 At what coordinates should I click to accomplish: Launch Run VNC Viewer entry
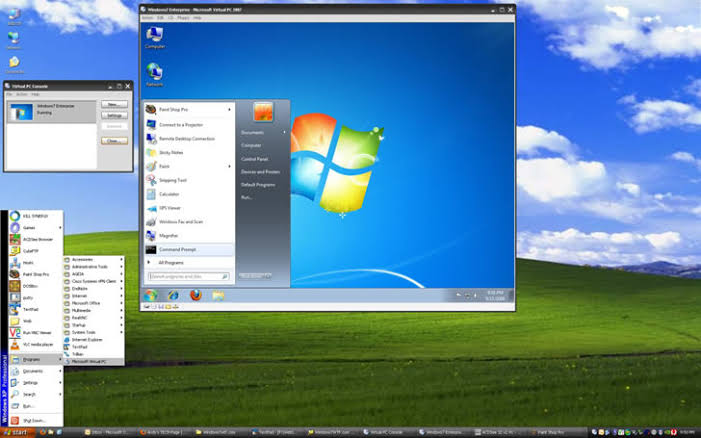(35, 333)
